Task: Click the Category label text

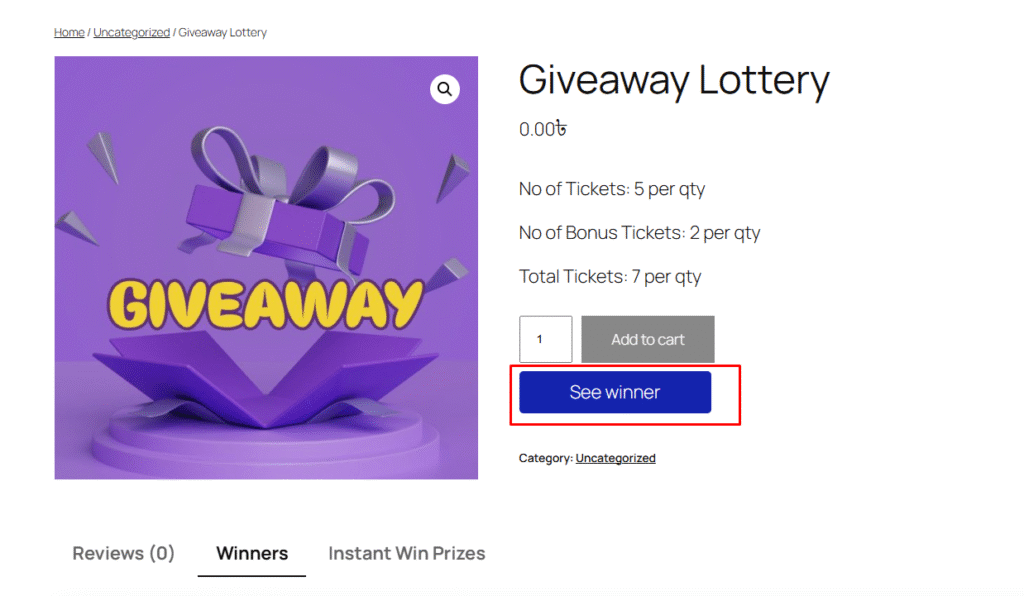Action: click(545, 458)
